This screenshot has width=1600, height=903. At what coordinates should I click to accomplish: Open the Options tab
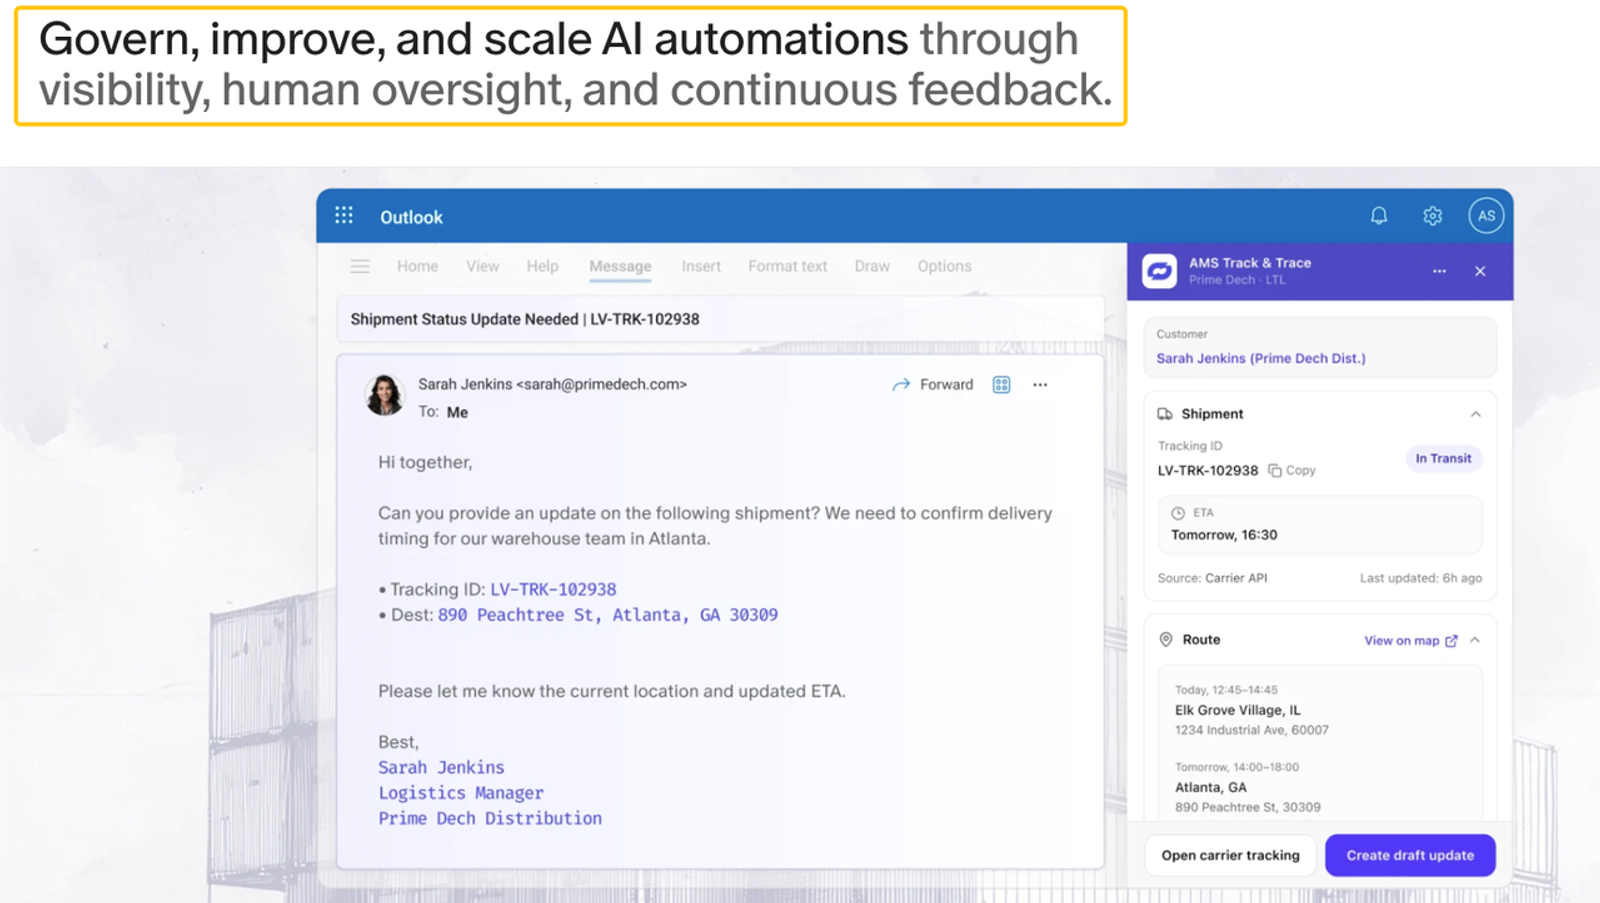944,266
